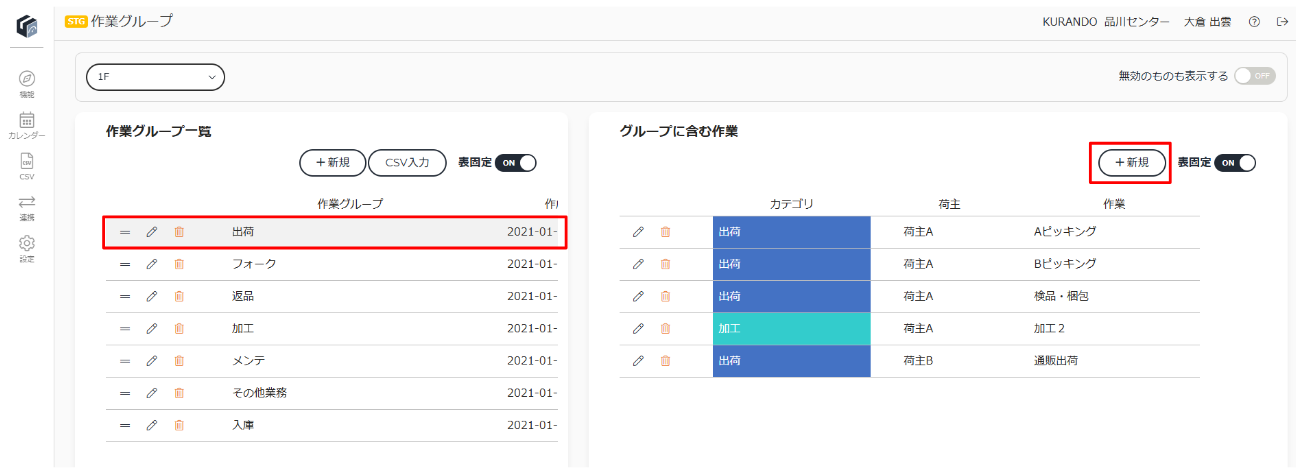Edit the Aピッキング task row
The image size is (1296, 471).
[638, 232]
